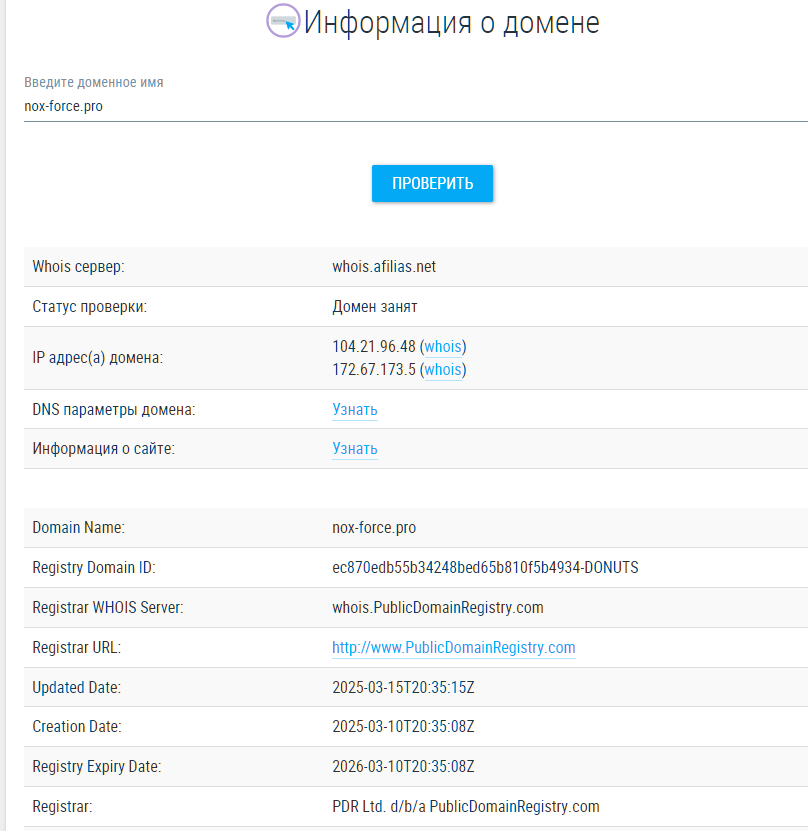Click the Registry Domain ID label
Image resolution: width=808 pixels, height=831 pixels.
pyautogui.click(x=94, y=568)
